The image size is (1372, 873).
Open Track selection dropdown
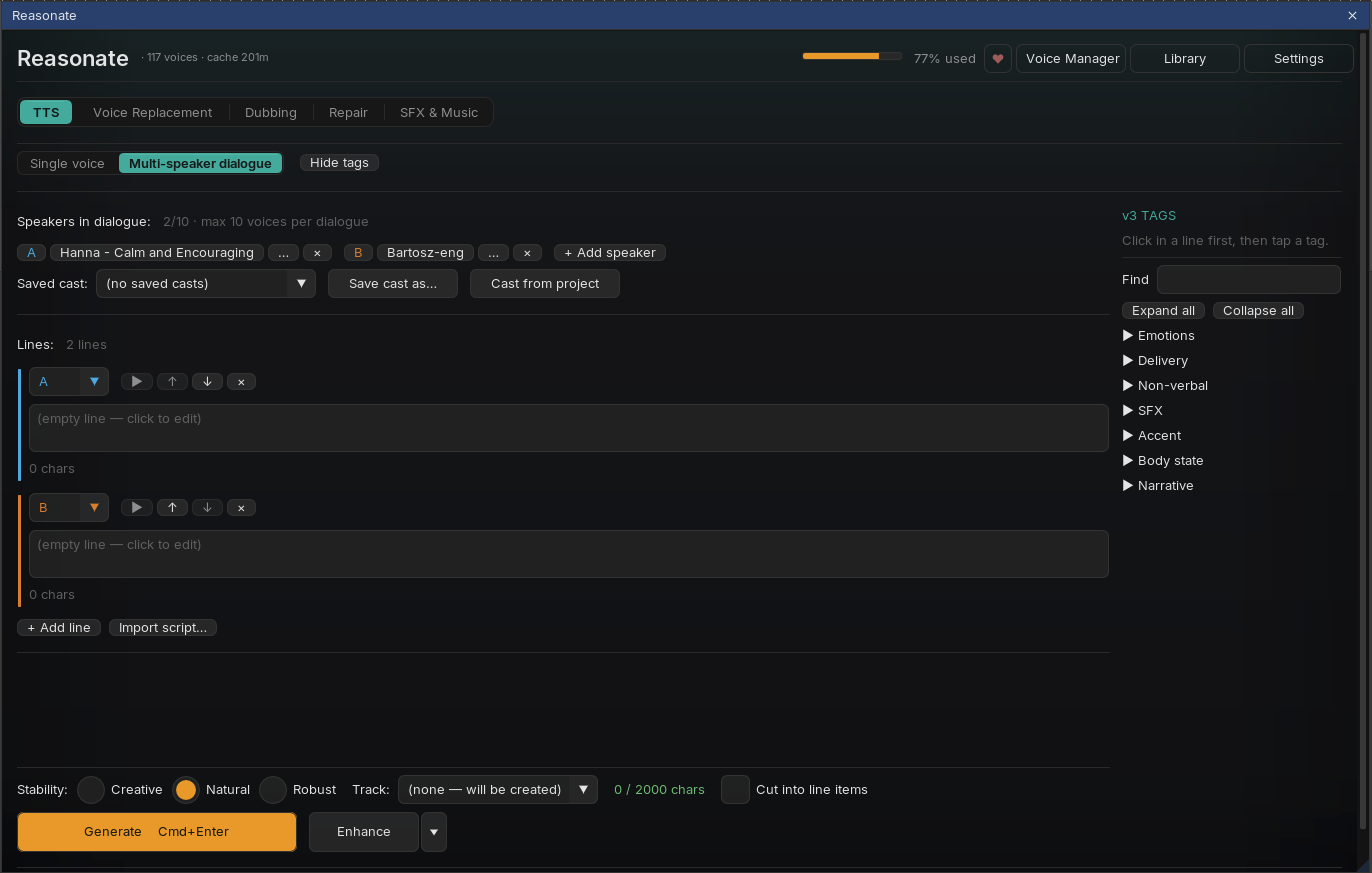click(x=497, y=790)
